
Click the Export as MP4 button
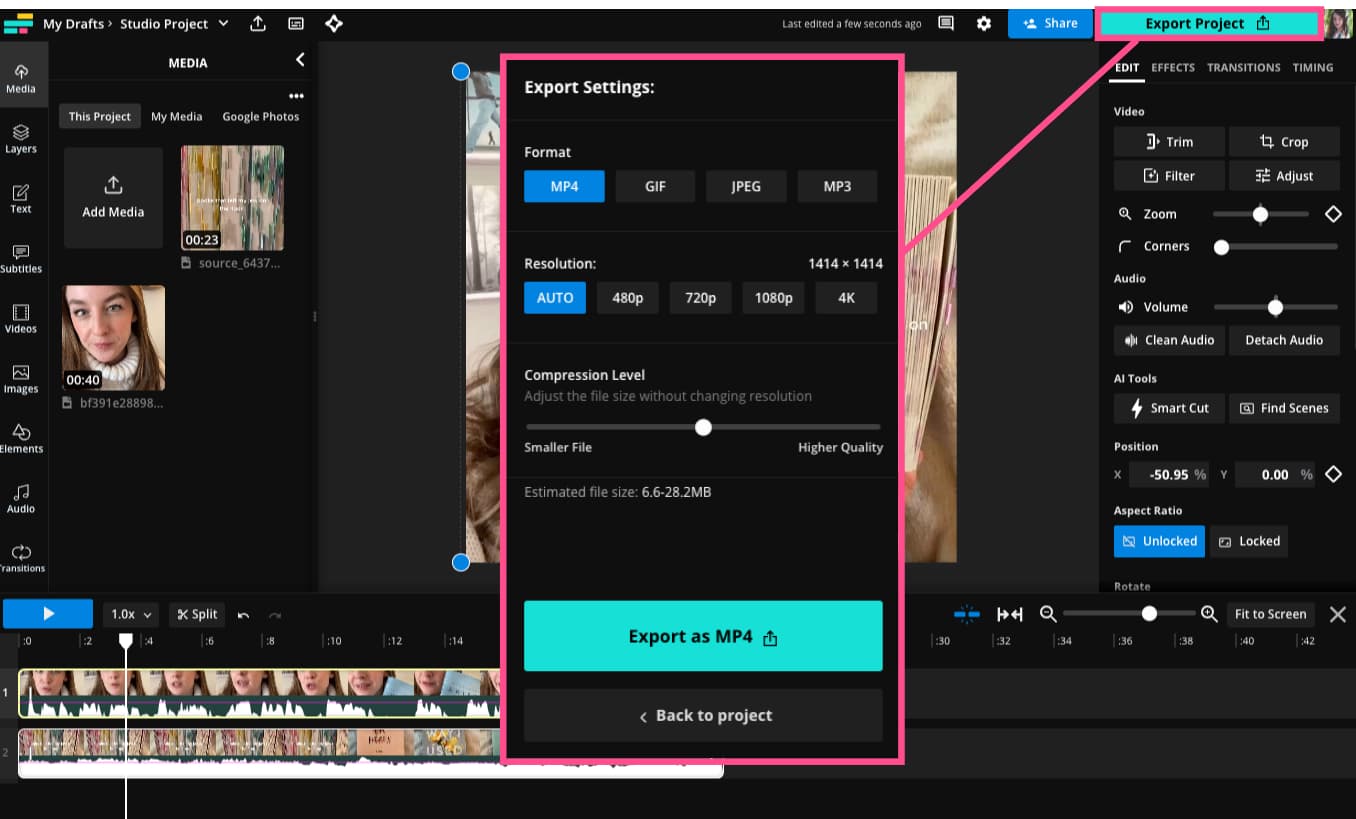703,637
